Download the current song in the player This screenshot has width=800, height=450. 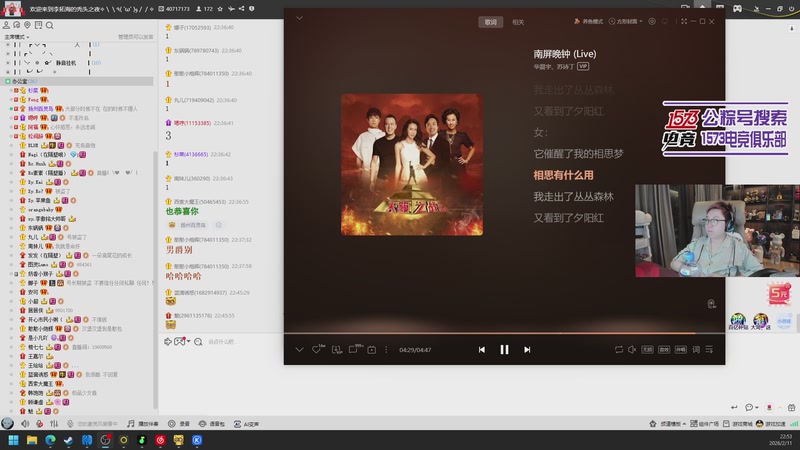tap(337, 349)
